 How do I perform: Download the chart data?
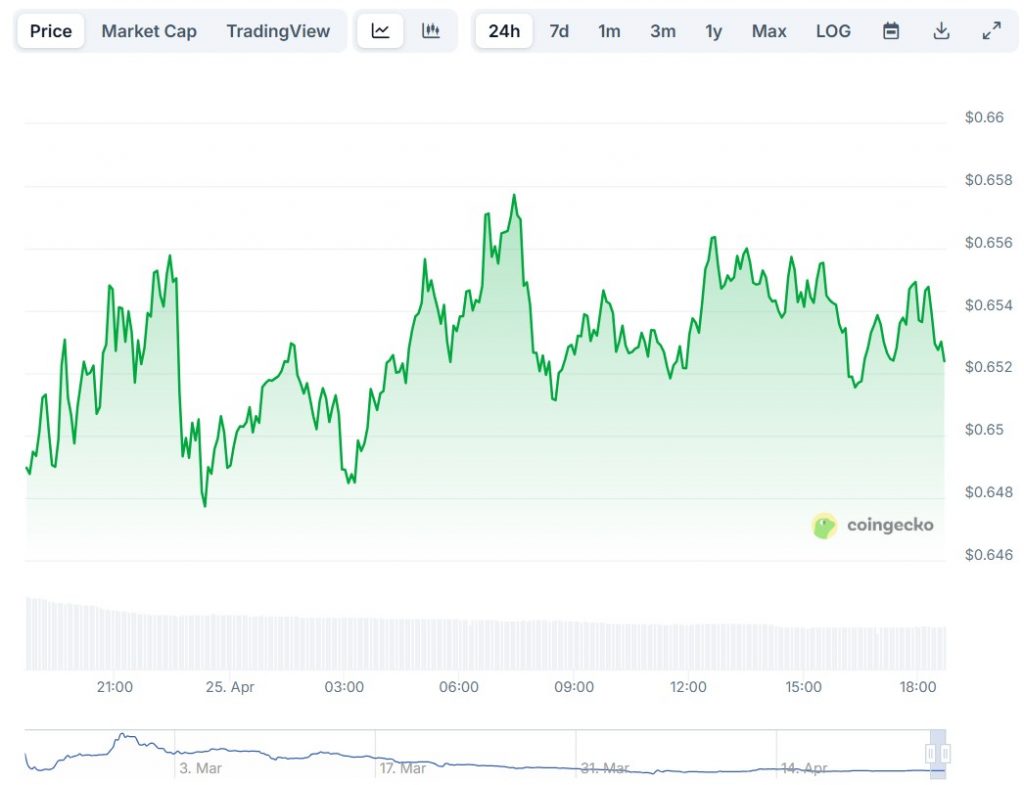[941, 31]
